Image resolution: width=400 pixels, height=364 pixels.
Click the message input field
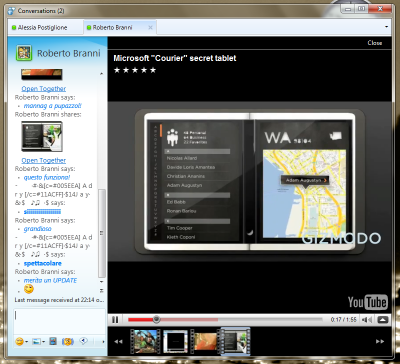point(60,321)
